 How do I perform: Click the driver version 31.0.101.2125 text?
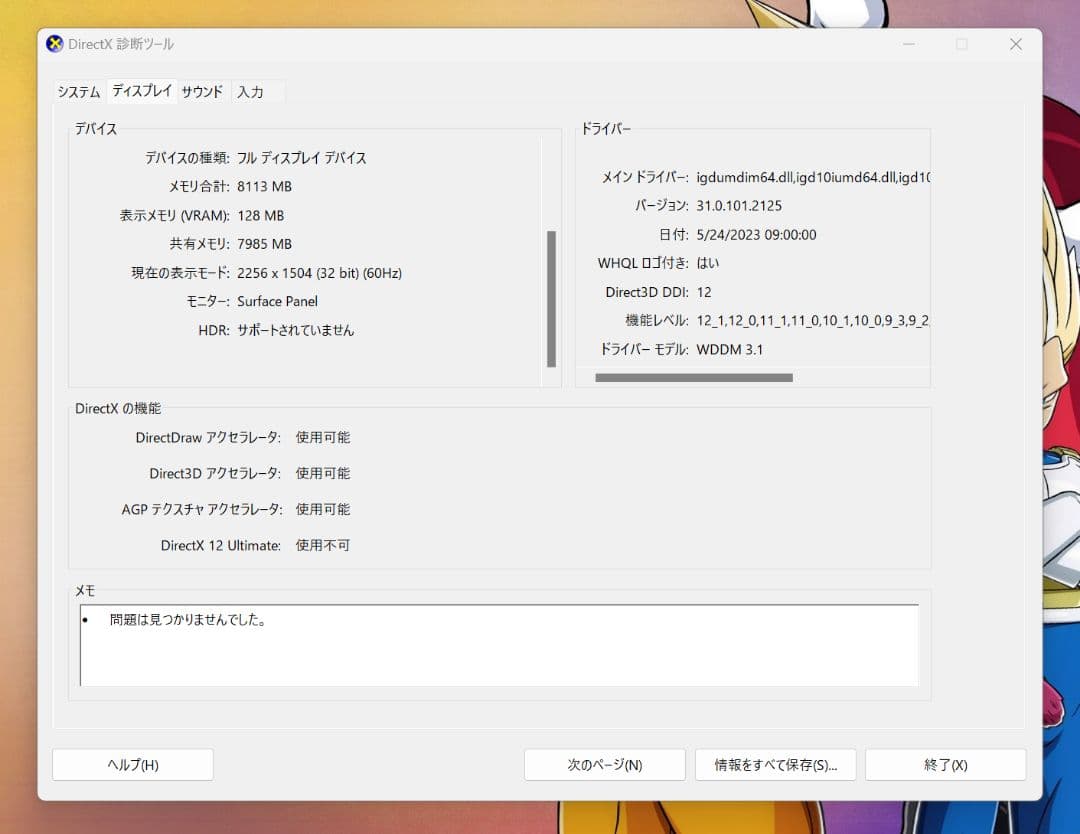741,206
